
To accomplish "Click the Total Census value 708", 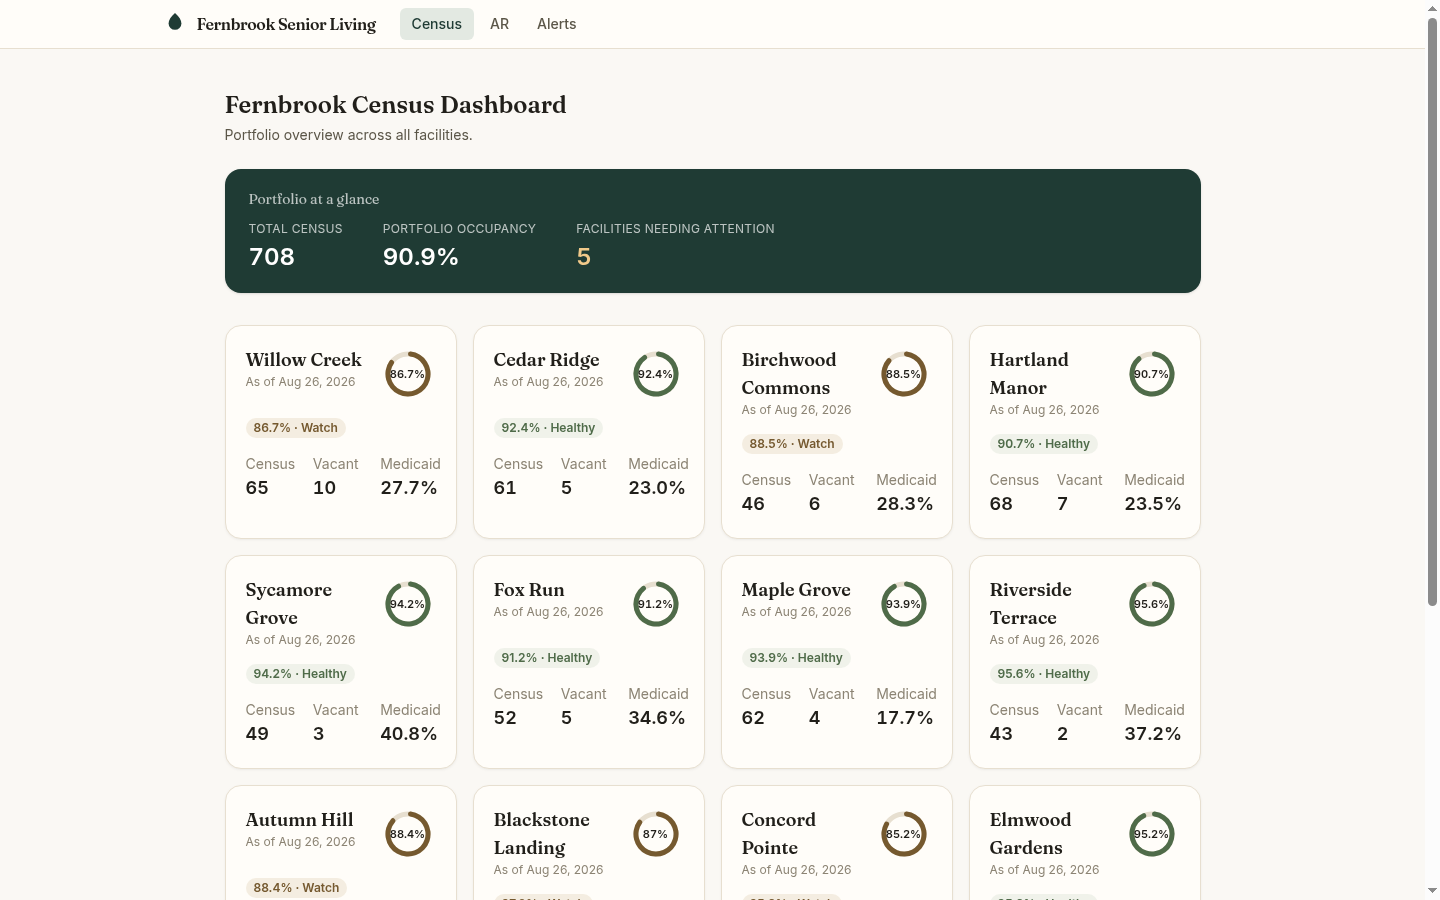I will click(272, 257).
